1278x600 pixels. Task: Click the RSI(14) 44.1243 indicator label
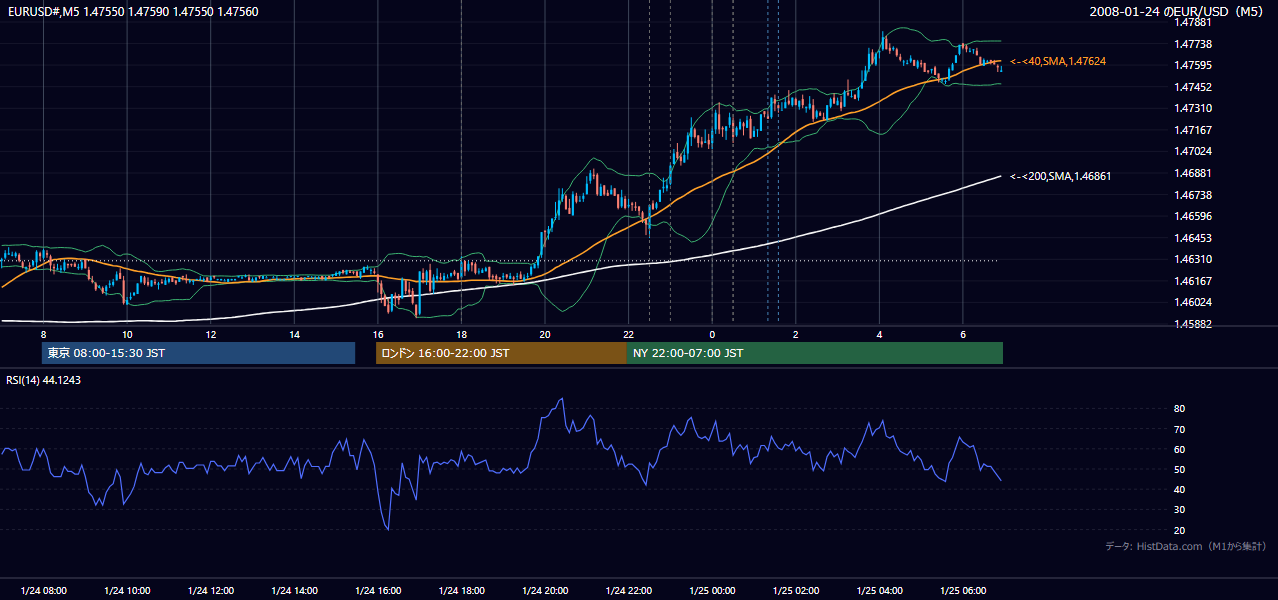[x=44, y=380]
